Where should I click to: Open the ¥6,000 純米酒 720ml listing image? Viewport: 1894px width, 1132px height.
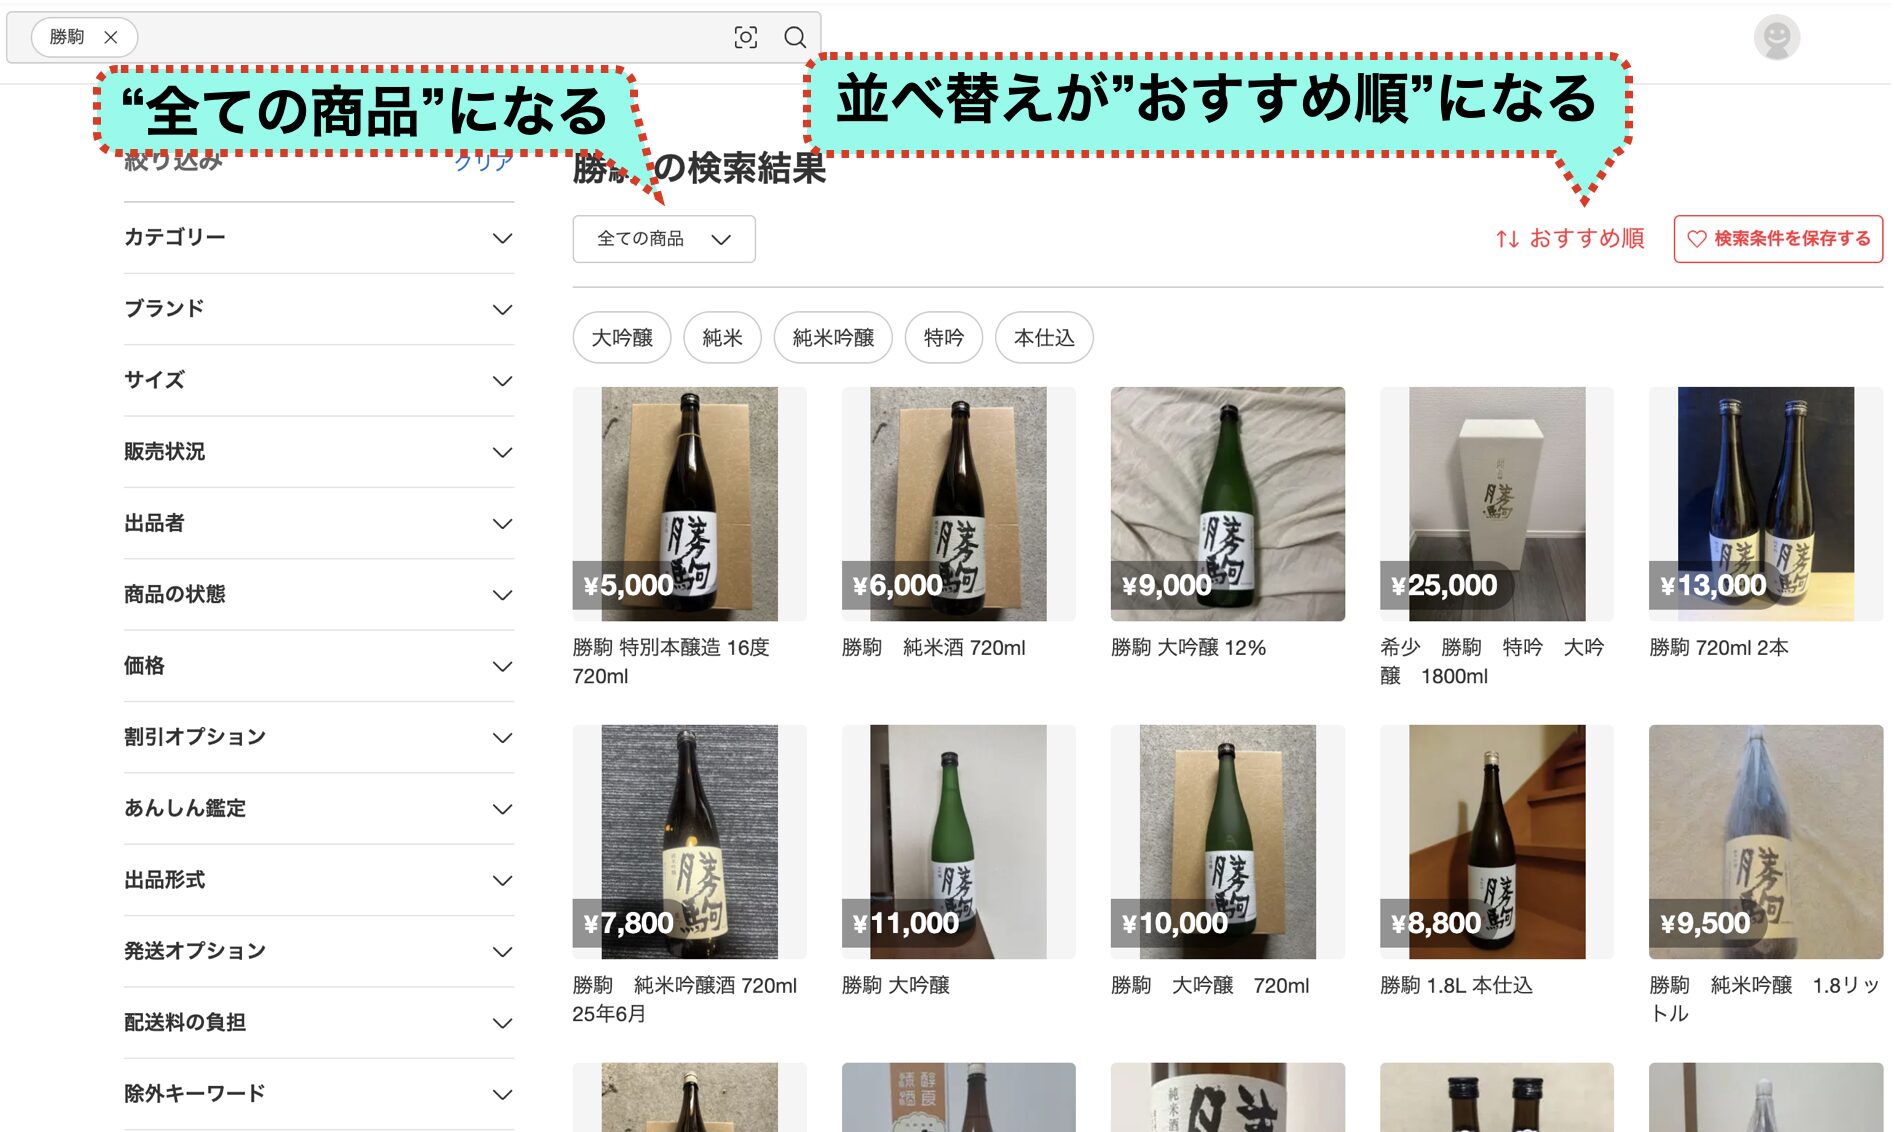tap(958, 504)
